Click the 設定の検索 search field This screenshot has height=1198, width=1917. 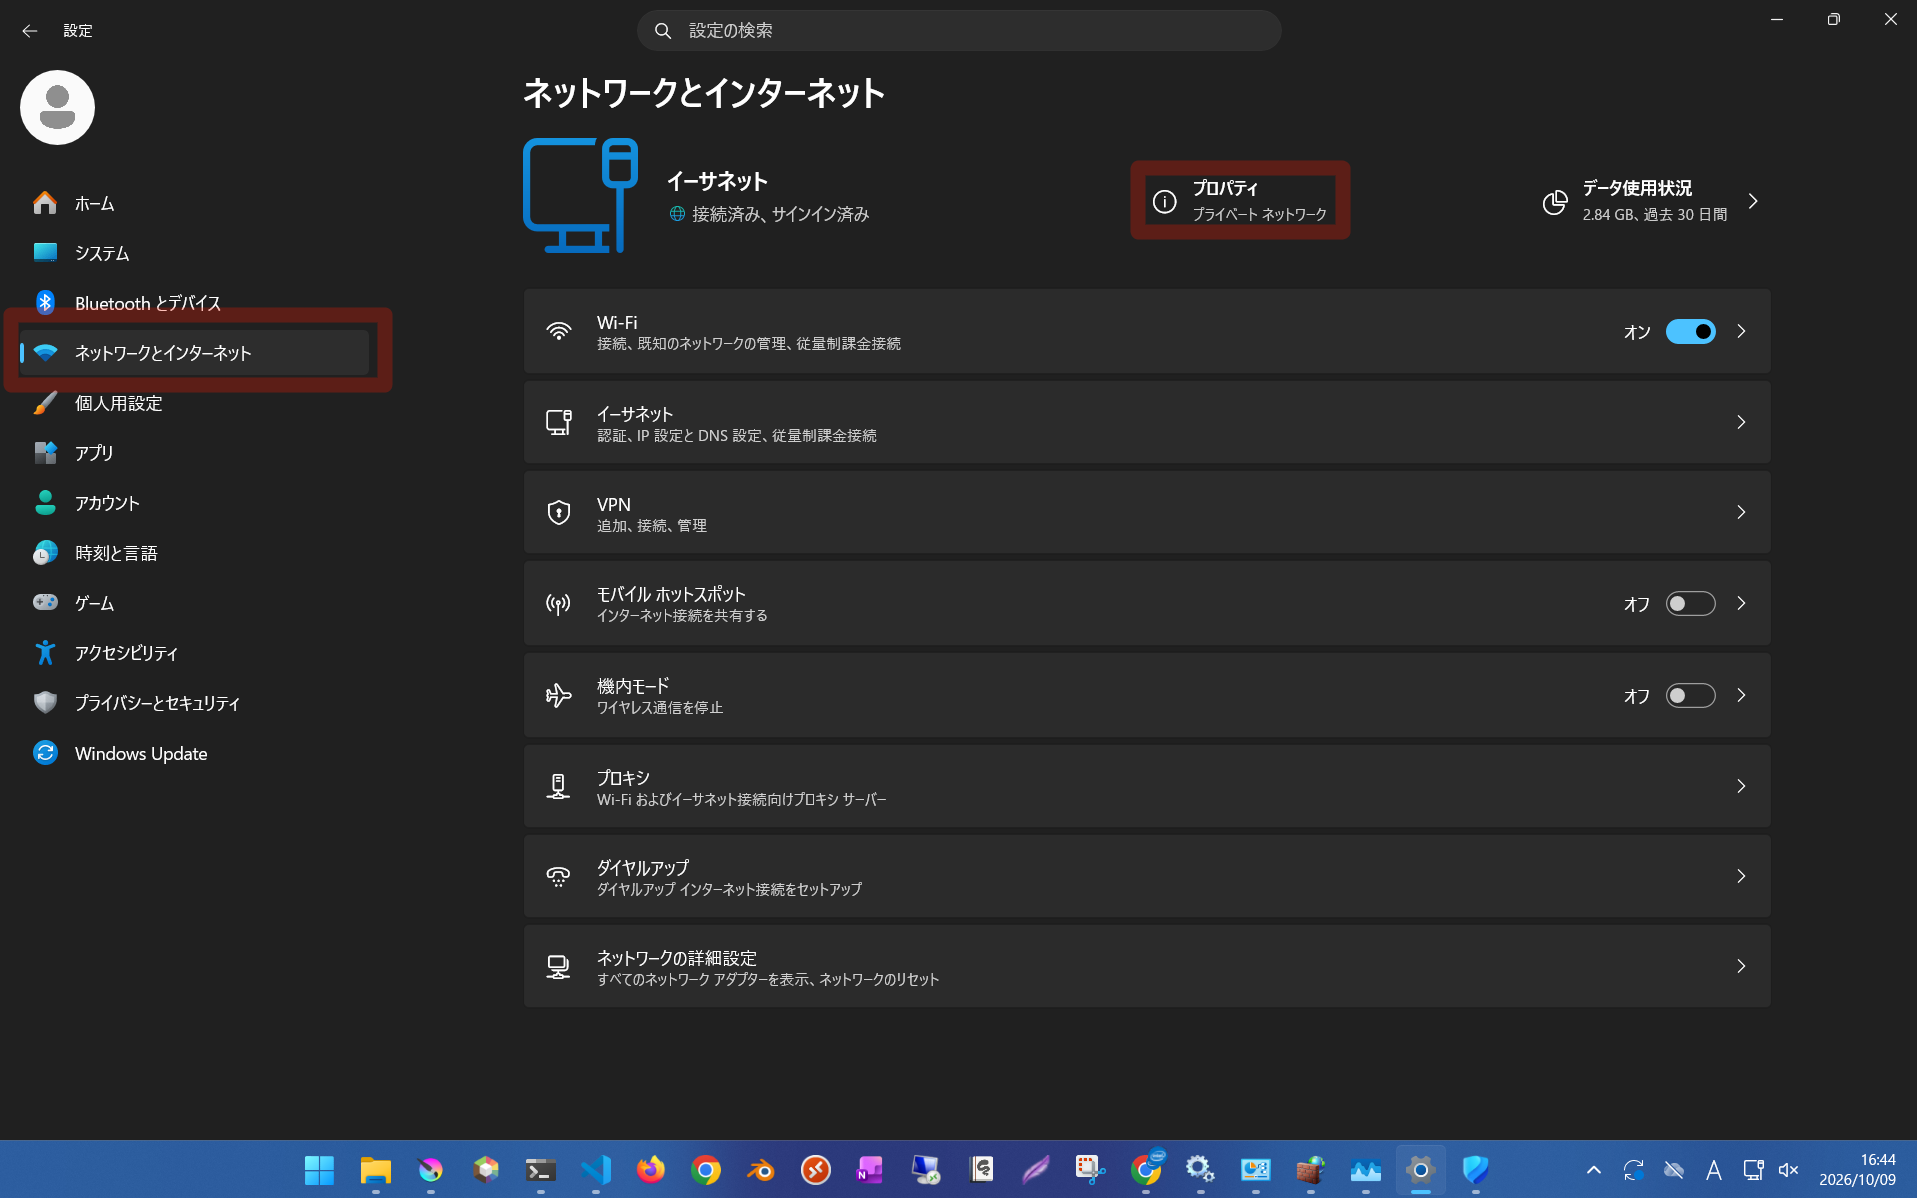(959, 31)
